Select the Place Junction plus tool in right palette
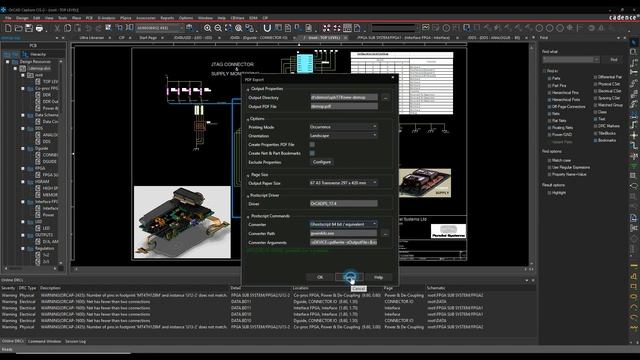Screen dimensions: 640x360 634,135
